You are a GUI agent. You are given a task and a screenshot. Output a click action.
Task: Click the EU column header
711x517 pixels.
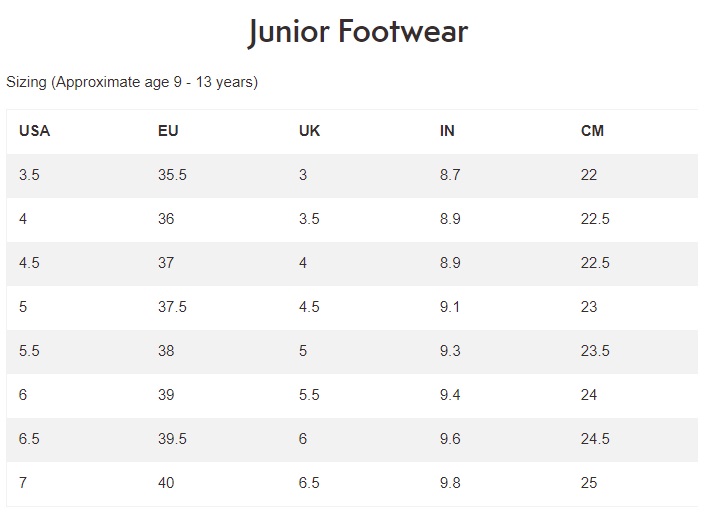tap(168, 131)
